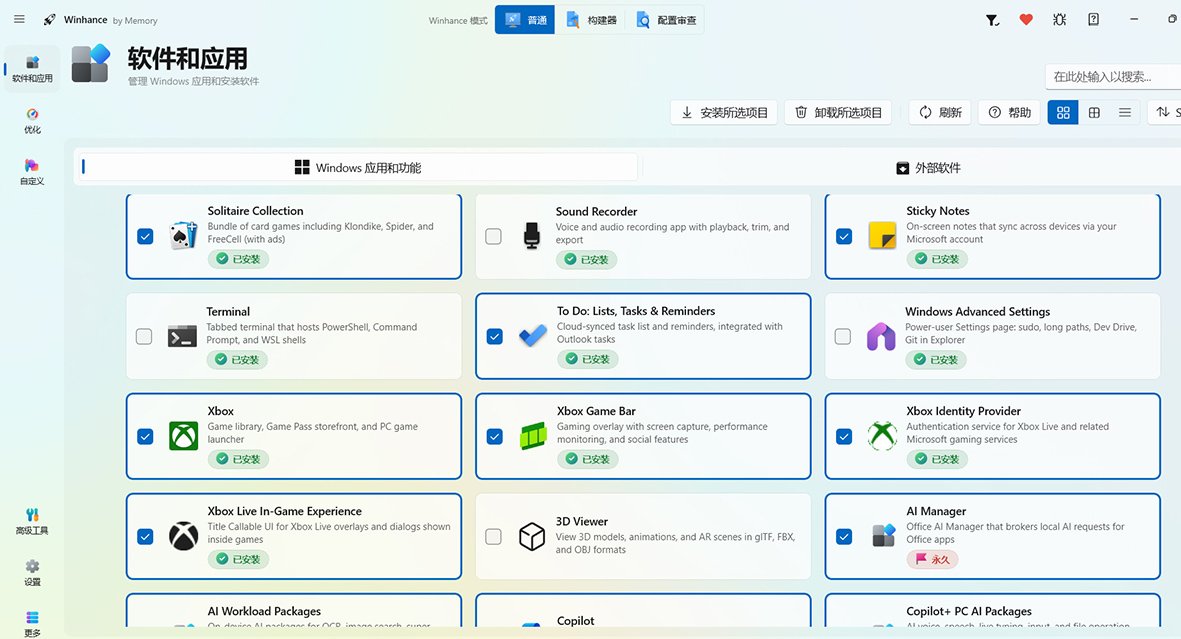Click the sort arrows button
The height and width of the screenshot is (639, 1181).
1164,112
